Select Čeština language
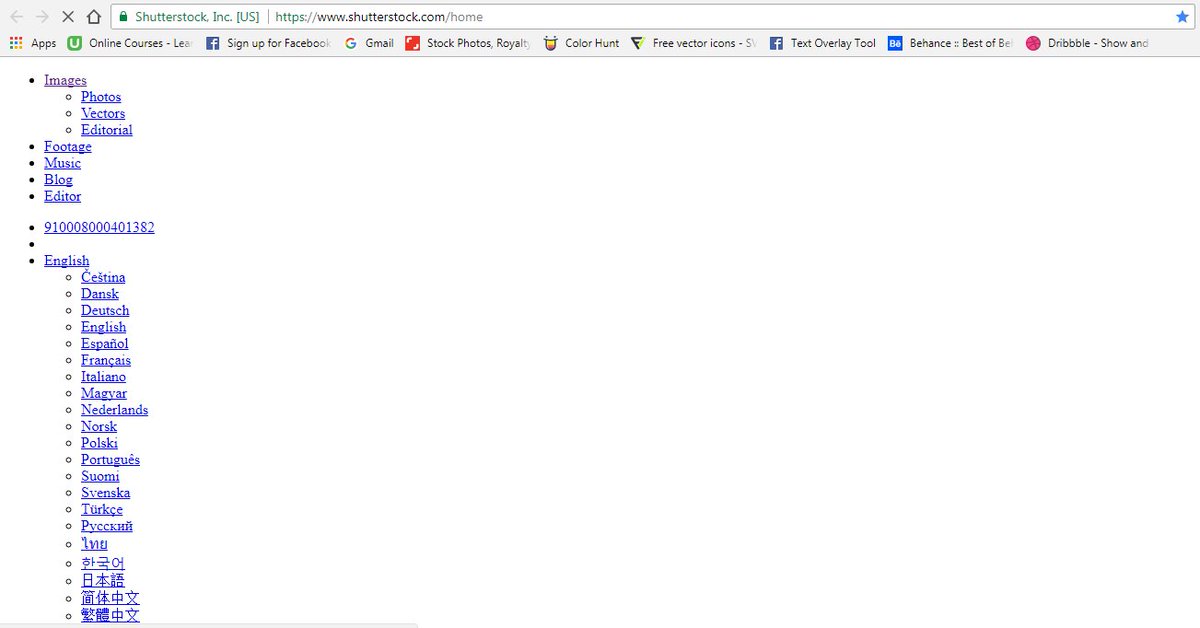Image resolution: width=1200 pixels, height=628 pixels. pyautogui.click(x=103, y=277)
